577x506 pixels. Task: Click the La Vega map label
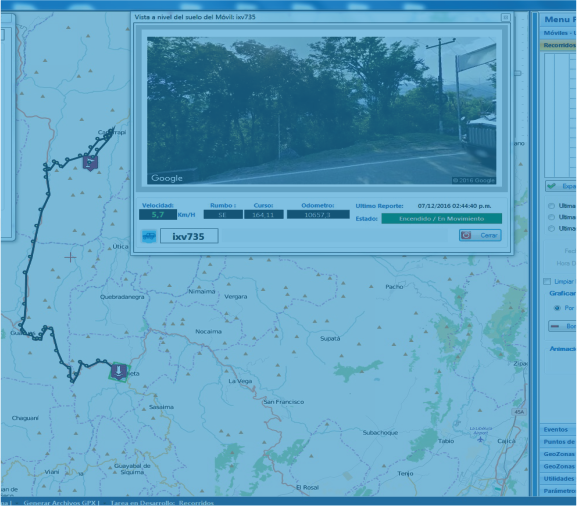pos(240,381)
